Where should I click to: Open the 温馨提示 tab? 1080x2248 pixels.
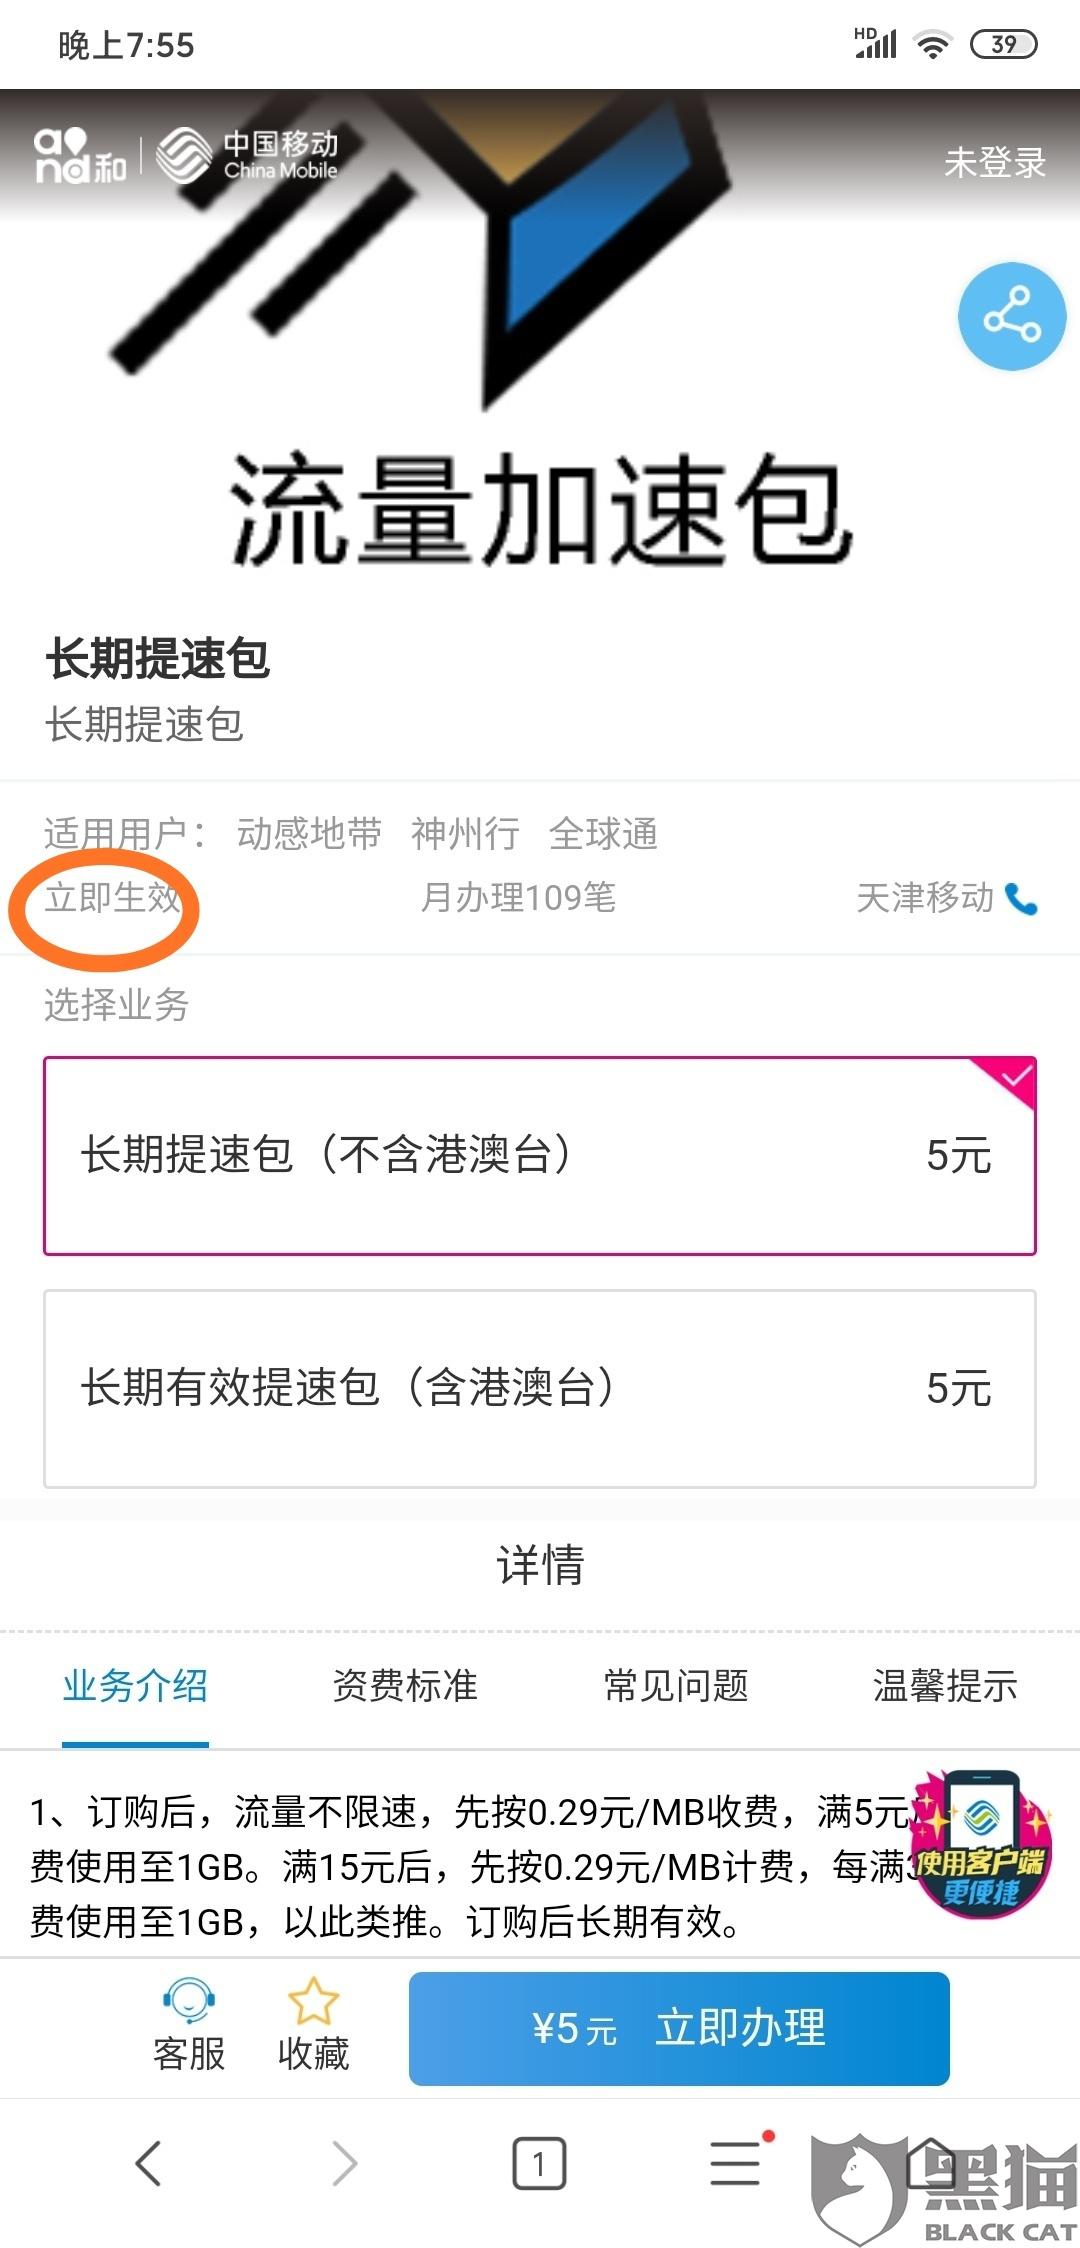pyautogui.click(x=945, y=1686)
